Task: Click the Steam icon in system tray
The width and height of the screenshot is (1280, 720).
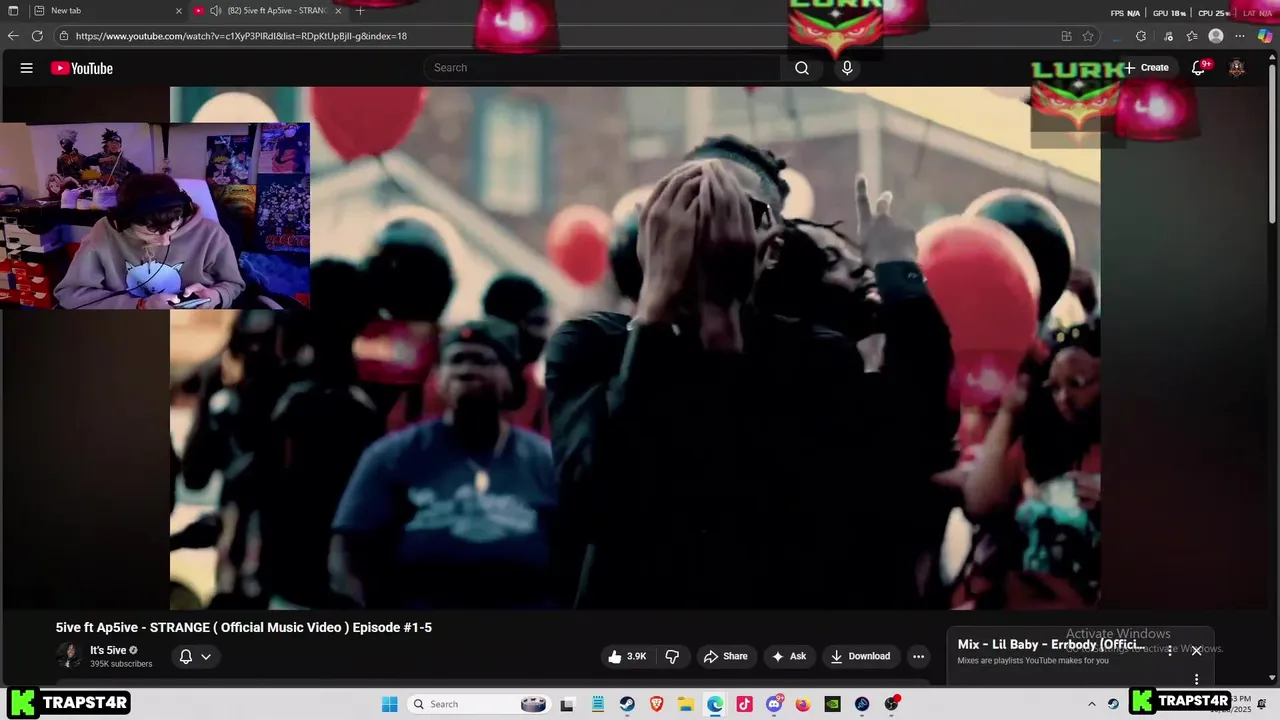Action: pos(1113,704)
